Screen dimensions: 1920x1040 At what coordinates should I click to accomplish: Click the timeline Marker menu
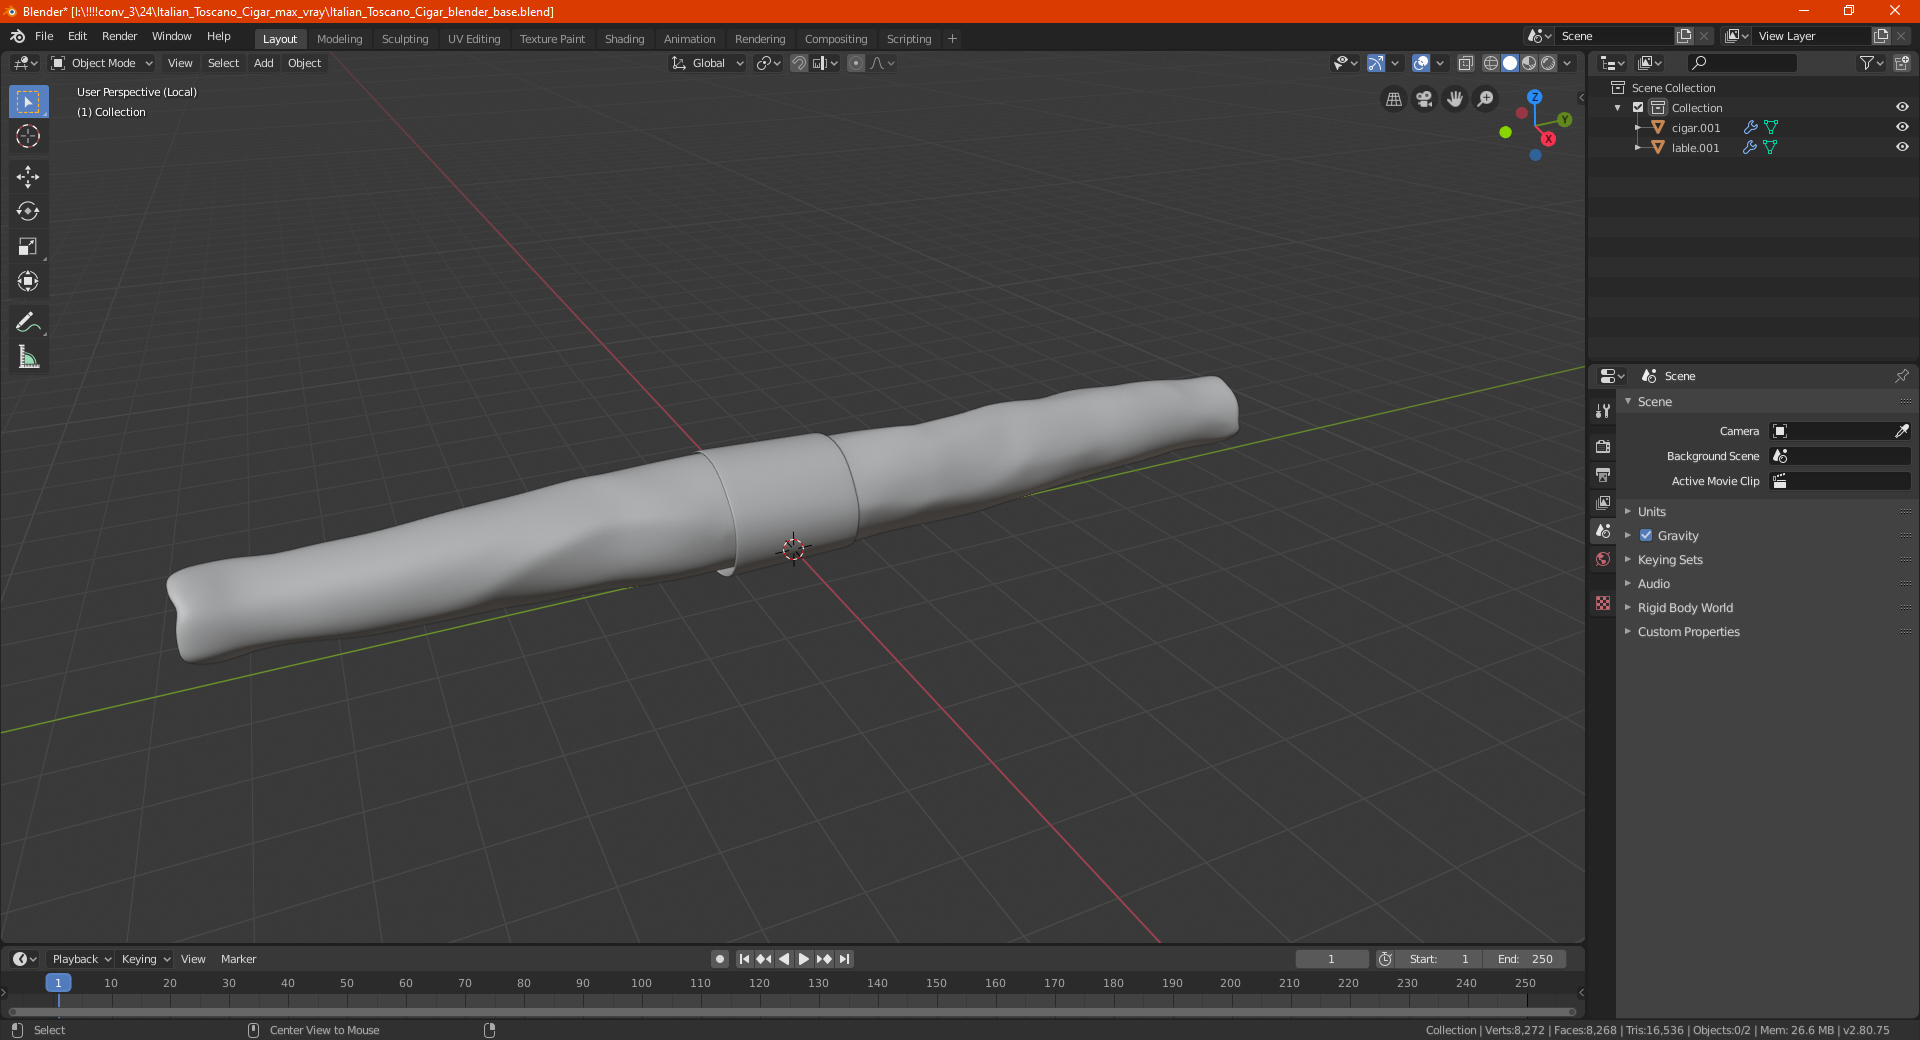[x=238, y=959]
